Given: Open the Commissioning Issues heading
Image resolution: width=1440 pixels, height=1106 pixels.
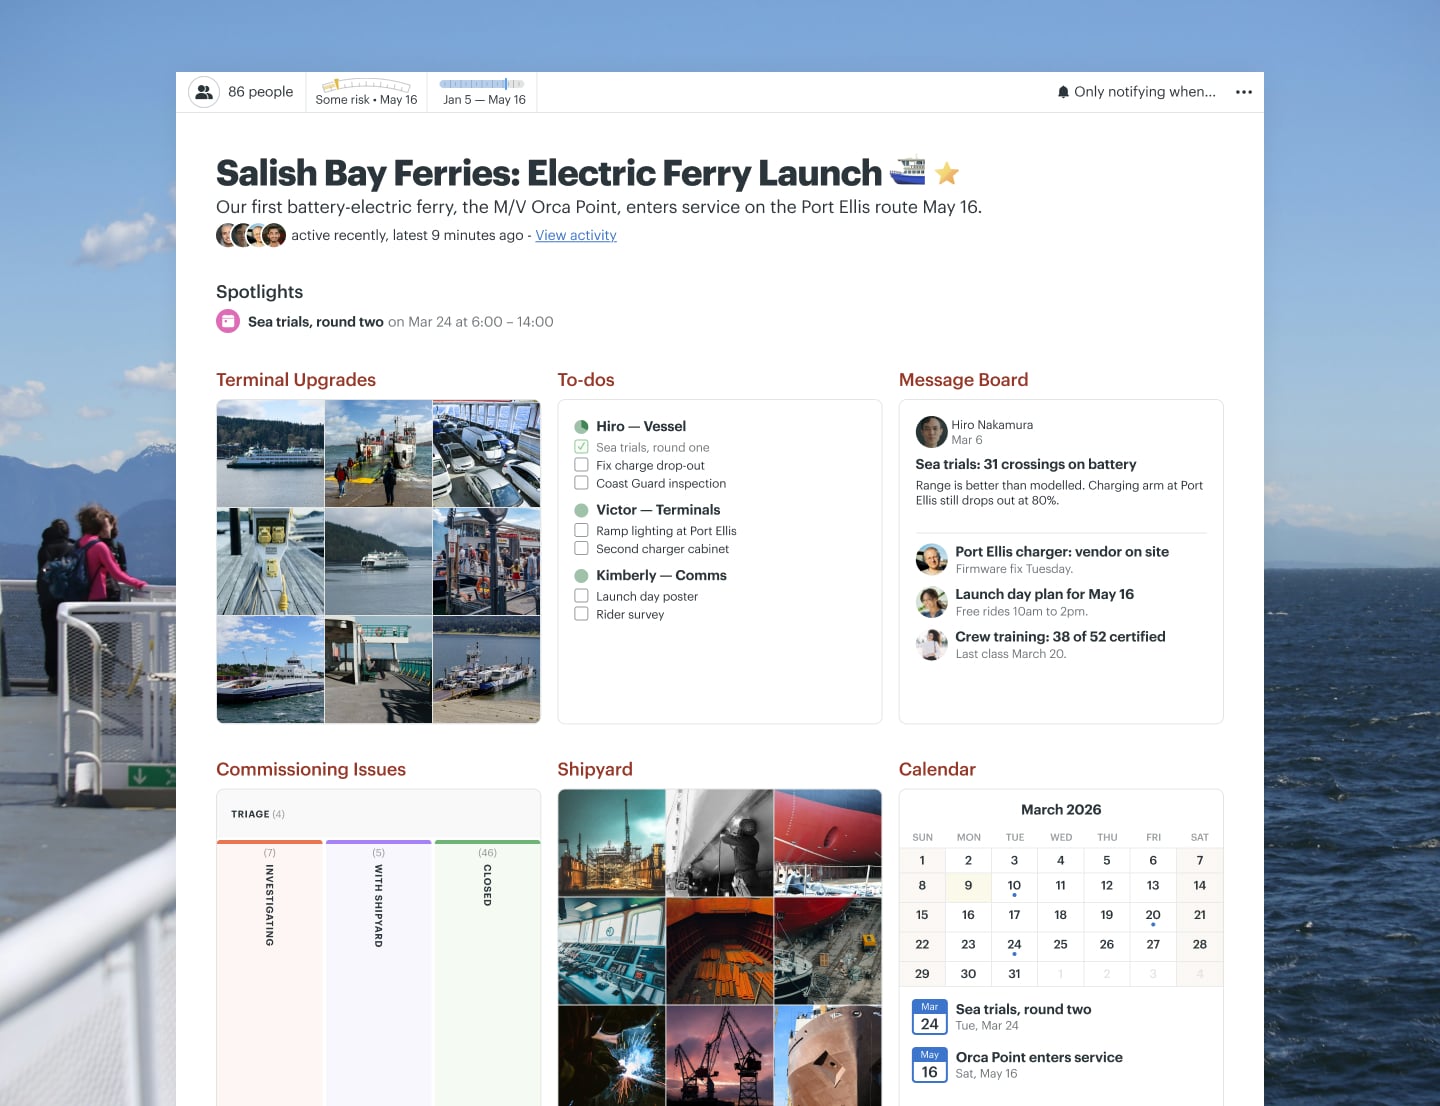Looking at the screenshot, I should click(311, 769).
